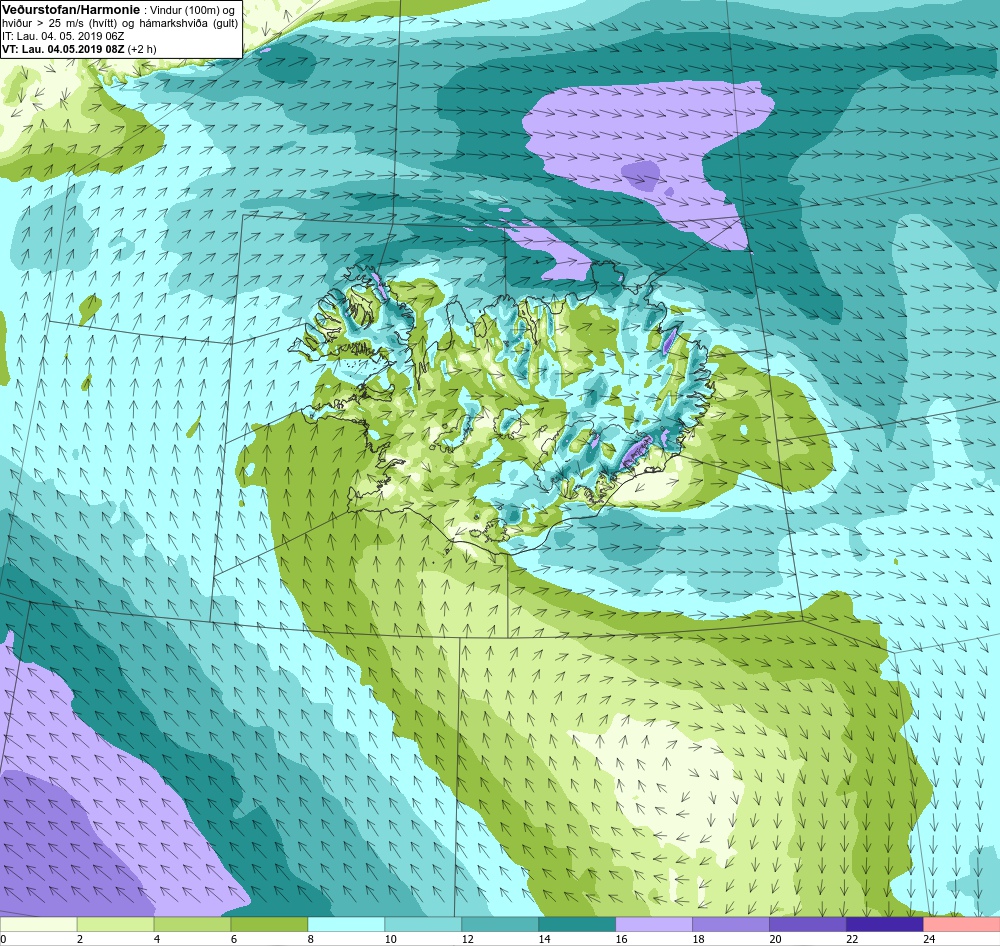Click the '12' label on the legend scale

point(467,939)
